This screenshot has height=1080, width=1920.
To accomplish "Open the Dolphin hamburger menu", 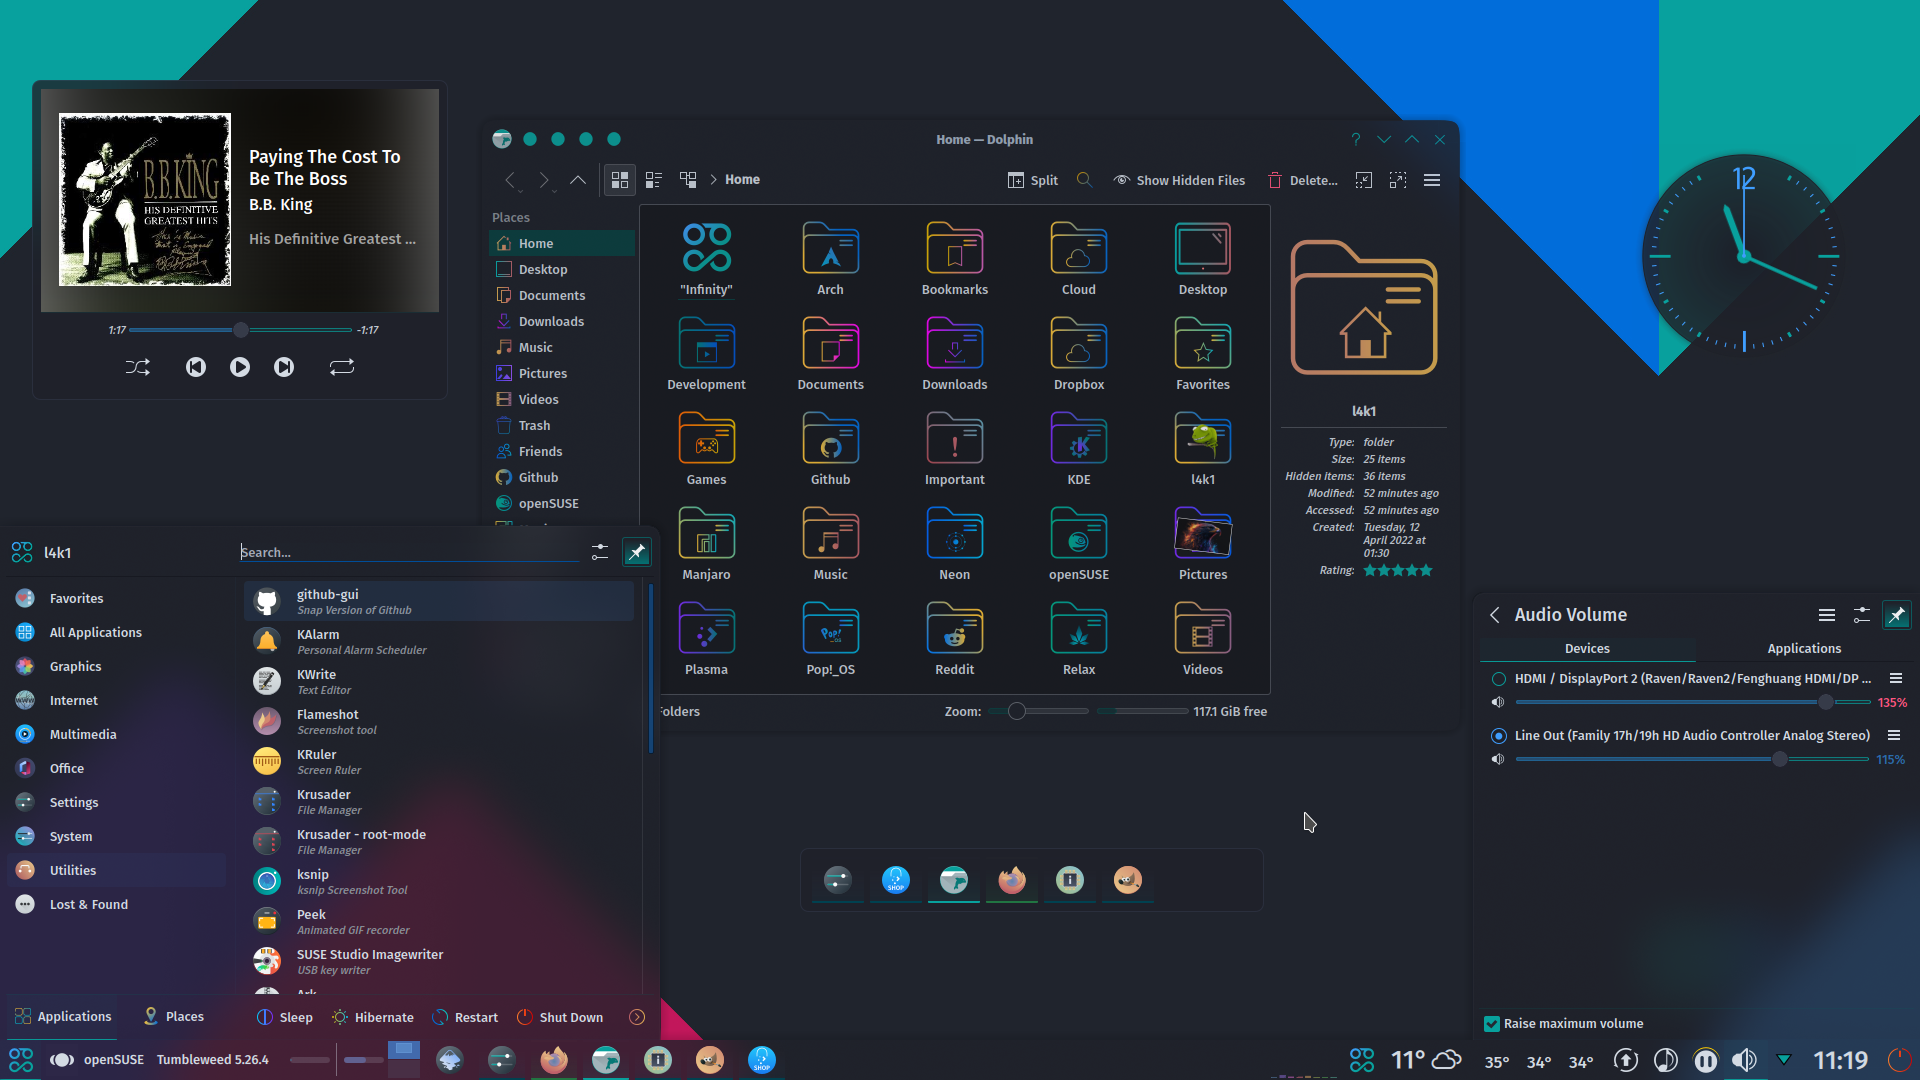I will pyautogui.click(x=1432, y=180).
